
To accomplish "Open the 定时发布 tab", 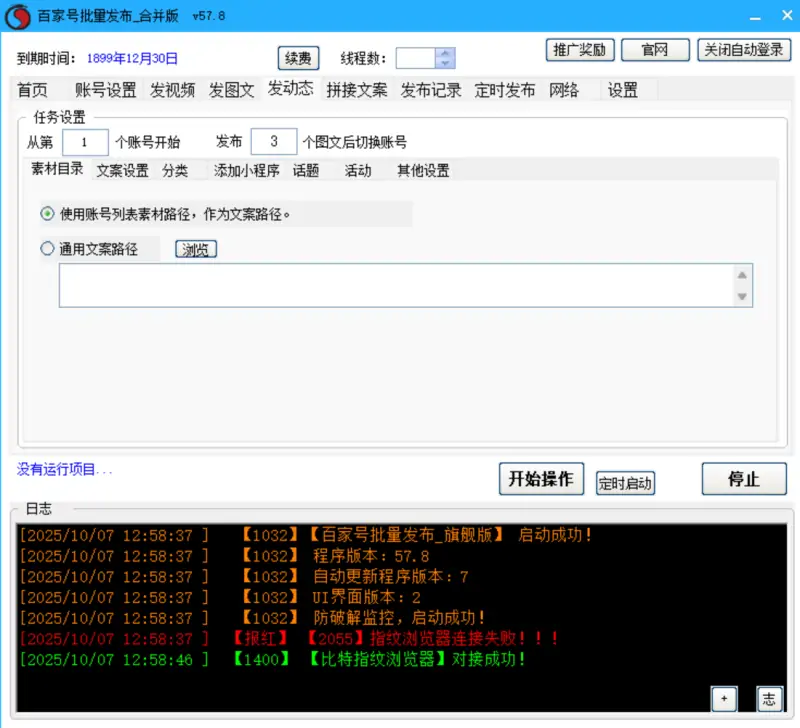I will [x=505, y=90].
